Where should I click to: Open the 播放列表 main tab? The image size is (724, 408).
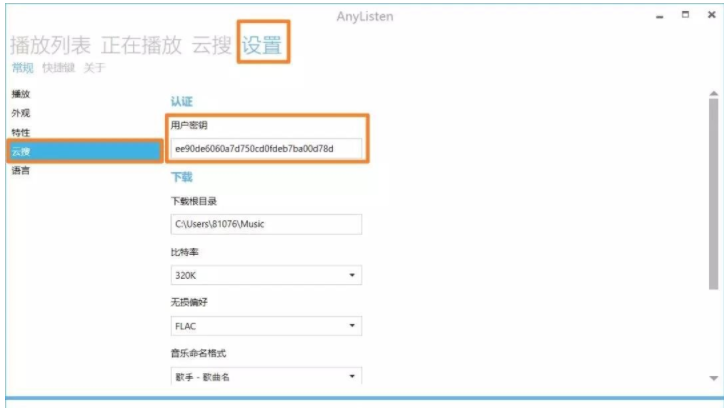[50, 45]
